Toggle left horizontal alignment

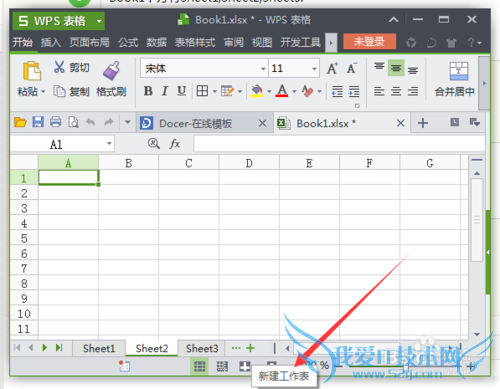click(379, 91)
